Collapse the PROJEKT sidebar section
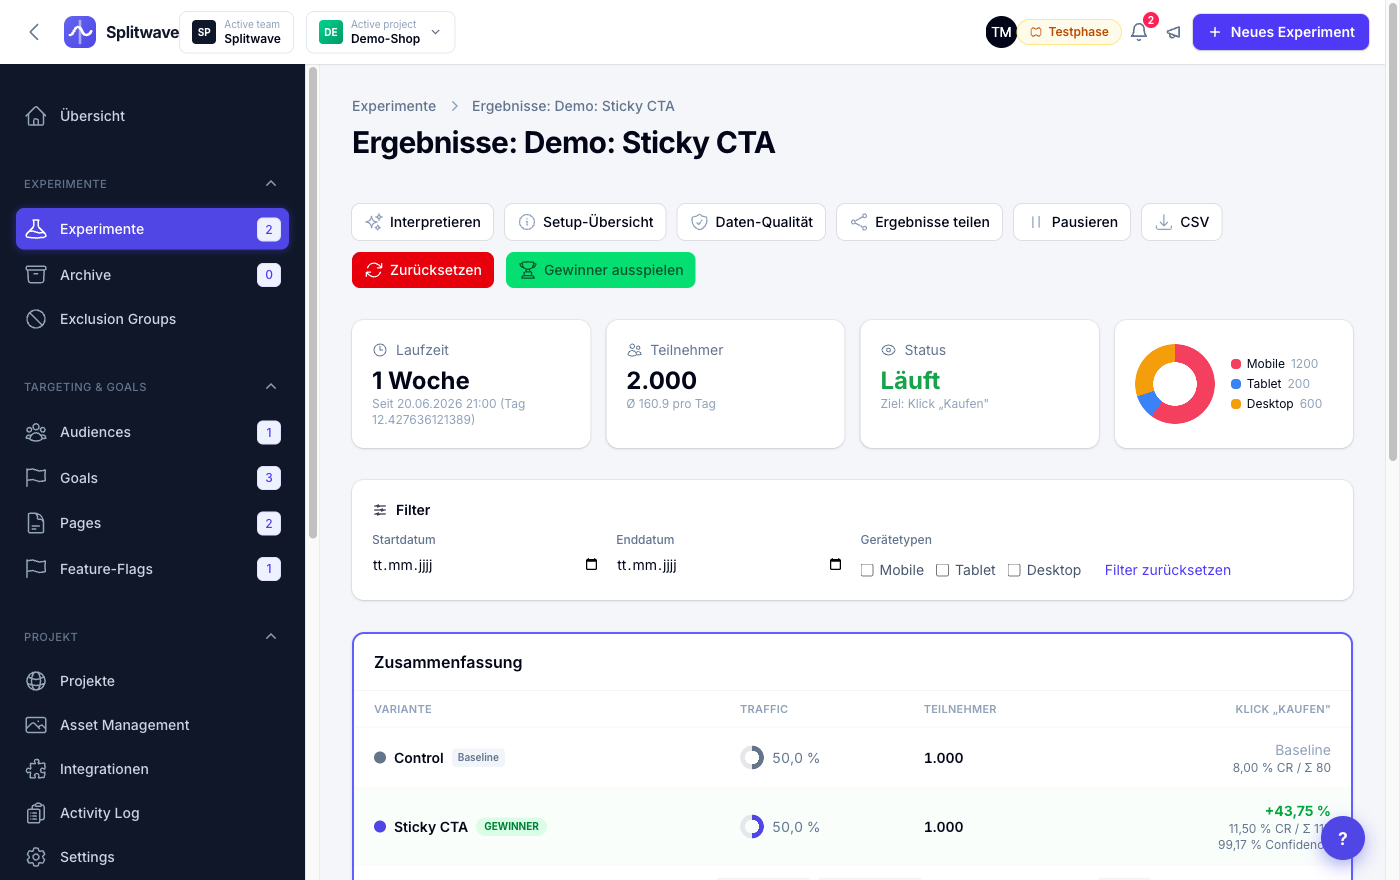 (x=271, y=637)
